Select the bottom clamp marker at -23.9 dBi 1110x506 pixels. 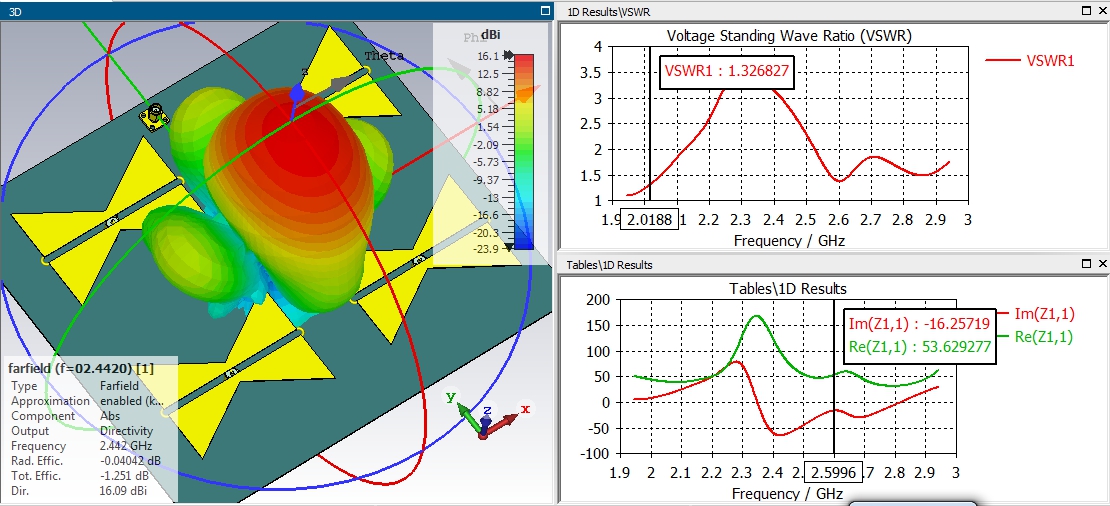509,247
